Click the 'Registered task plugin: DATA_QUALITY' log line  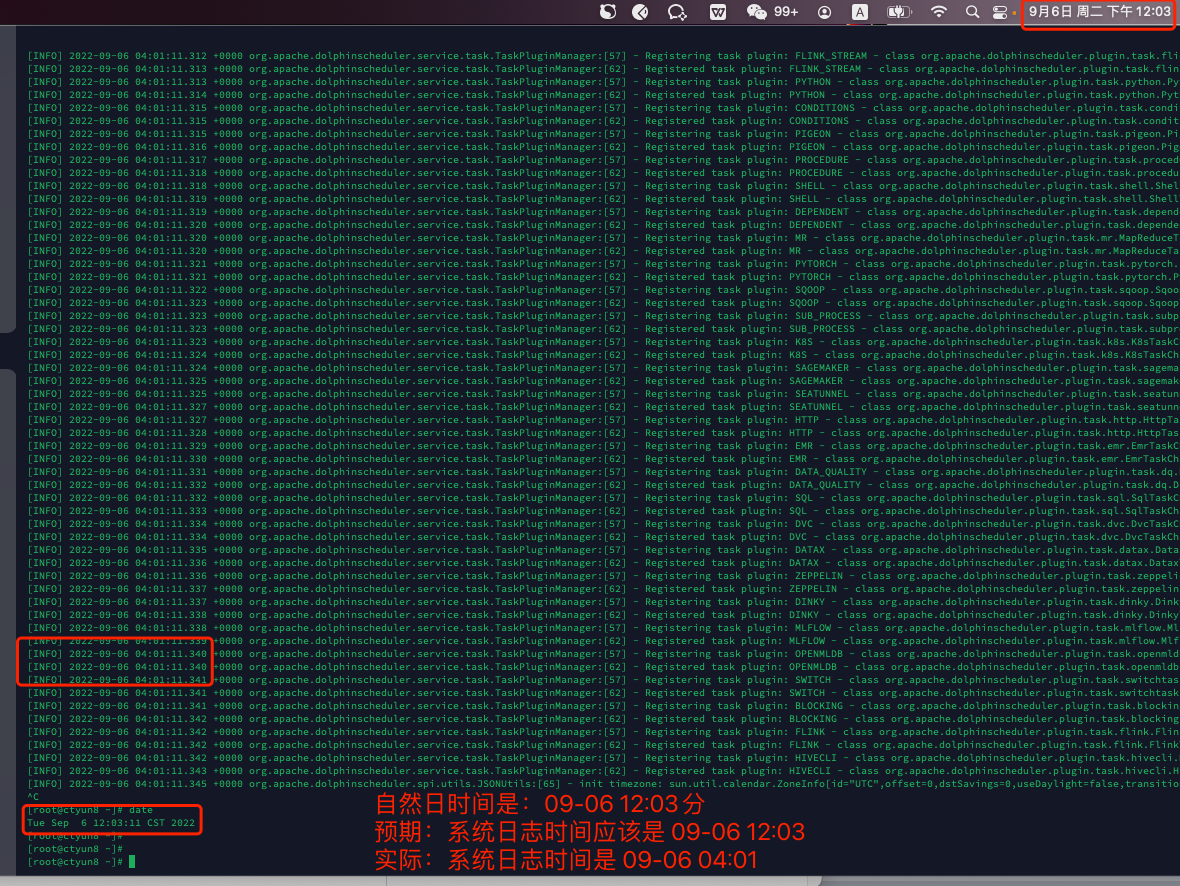point(604,485)
